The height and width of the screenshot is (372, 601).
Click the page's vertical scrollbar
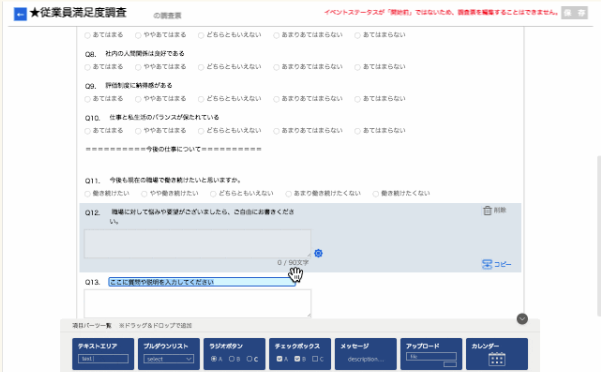(599, 236)
